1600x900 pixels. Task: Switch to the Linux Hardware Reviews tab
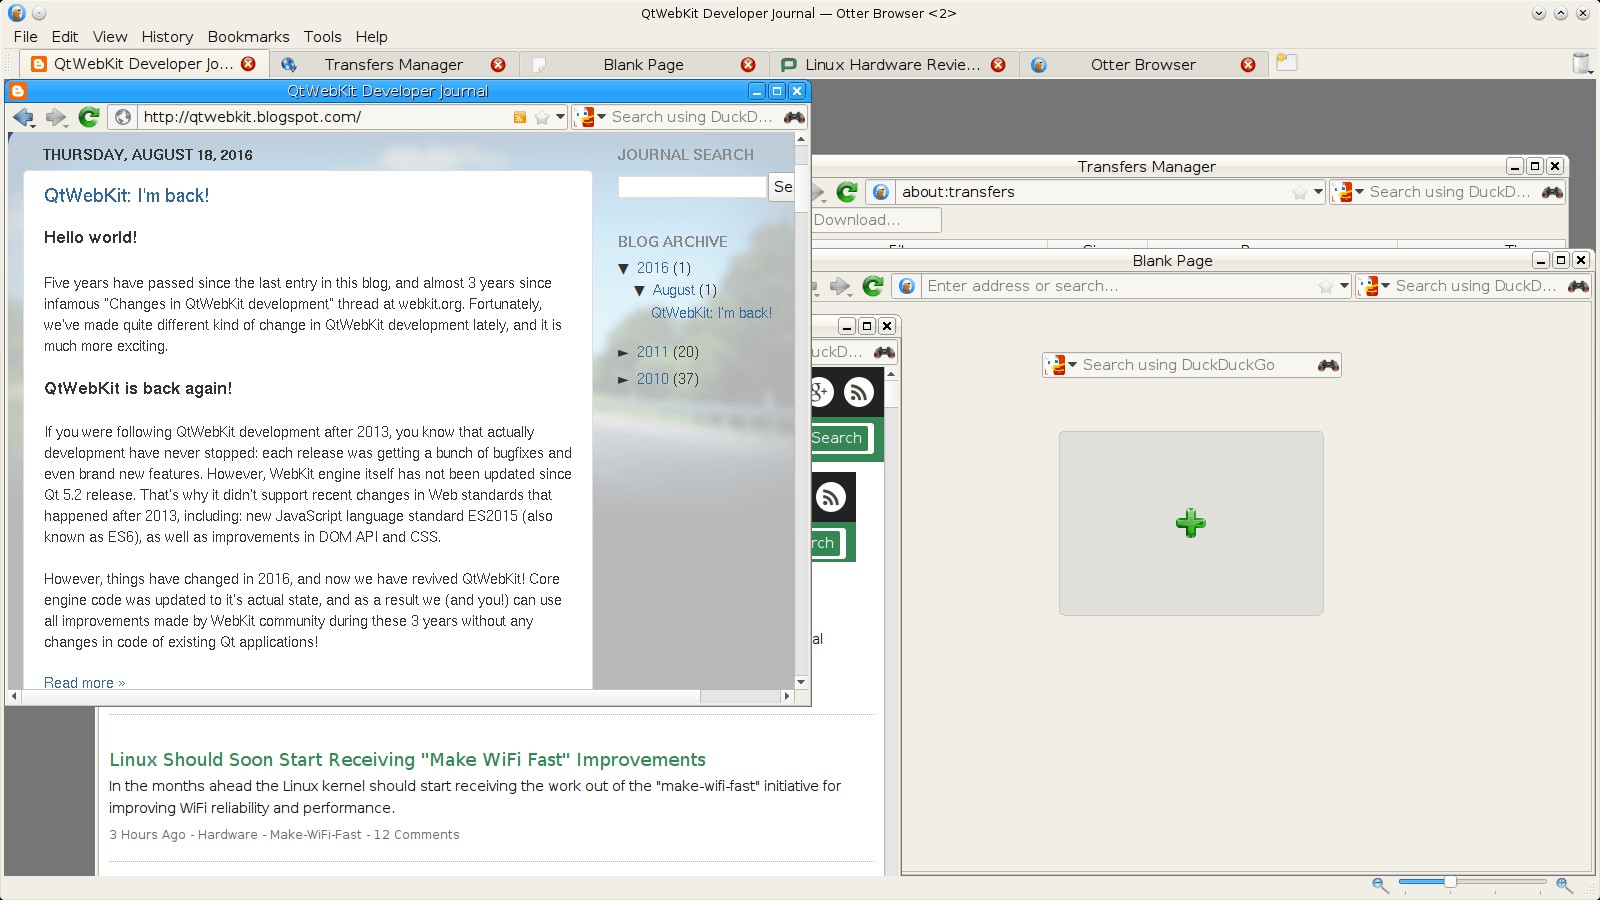click(x=892, y=64)
